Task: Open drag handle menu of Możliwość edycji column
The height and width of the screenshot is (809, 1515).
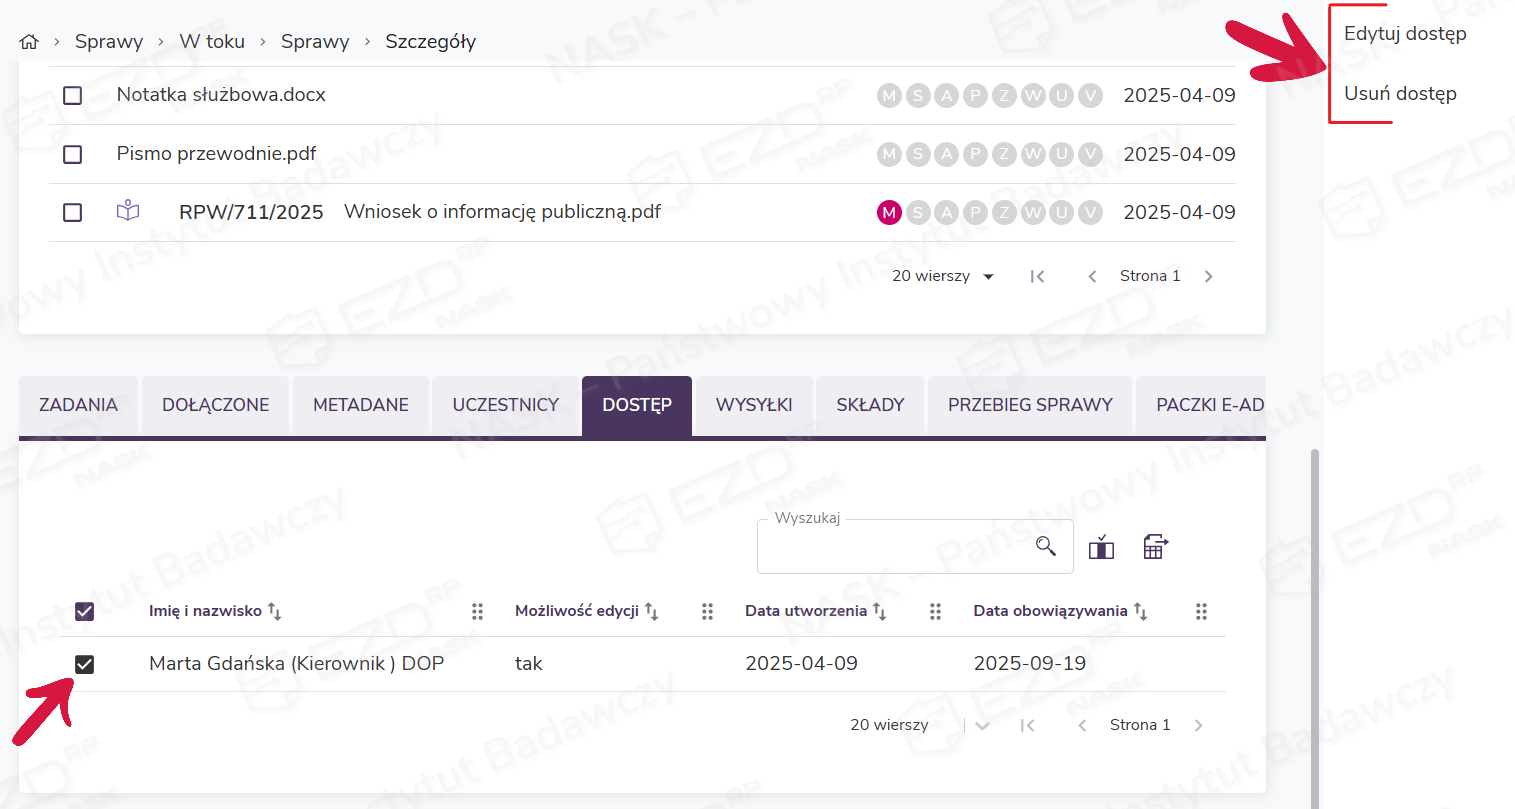Action: (x=707, y=611)
